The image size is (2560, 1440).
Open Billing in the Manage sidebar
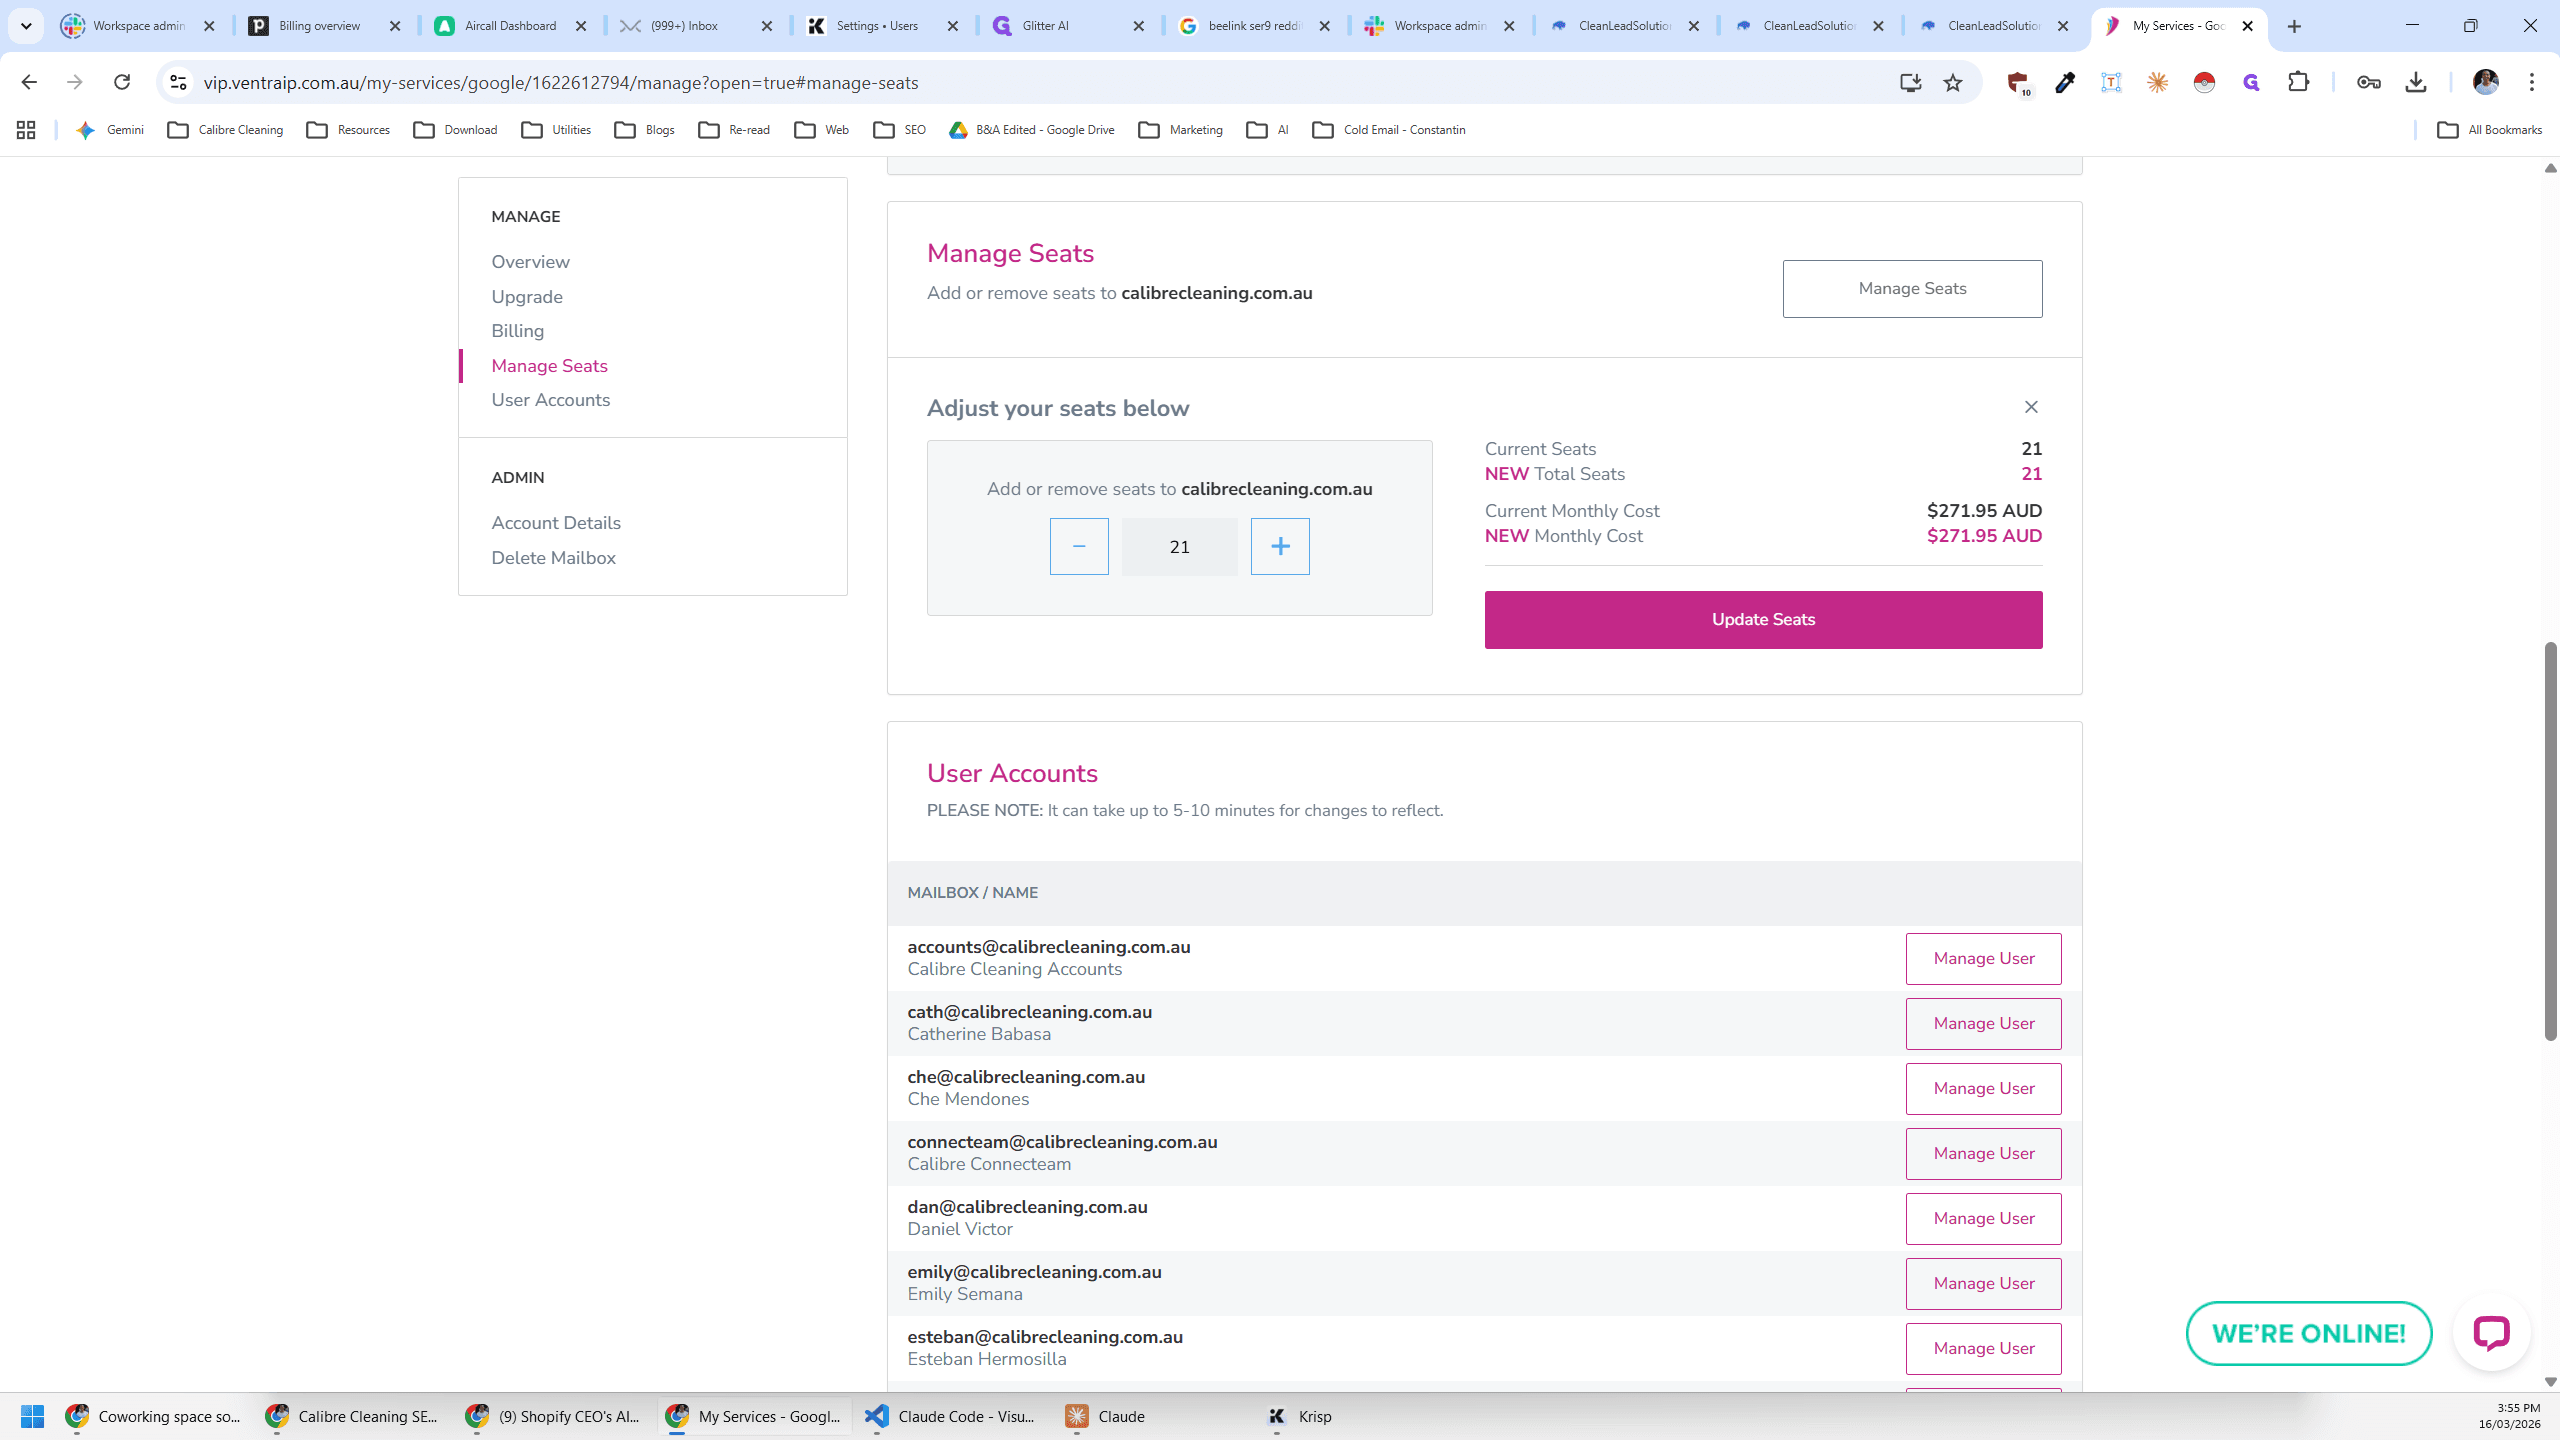tap(517, 331)
